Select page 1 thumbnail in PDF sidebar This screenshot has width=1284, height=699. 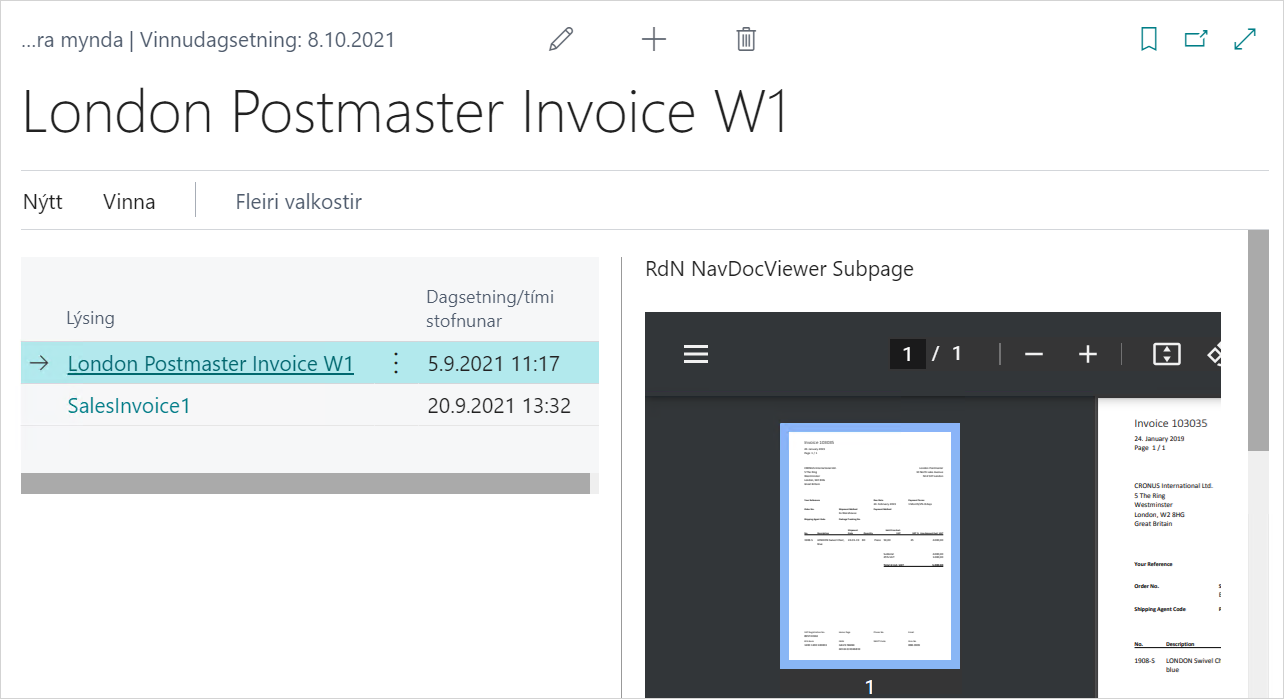pos(869,545)
